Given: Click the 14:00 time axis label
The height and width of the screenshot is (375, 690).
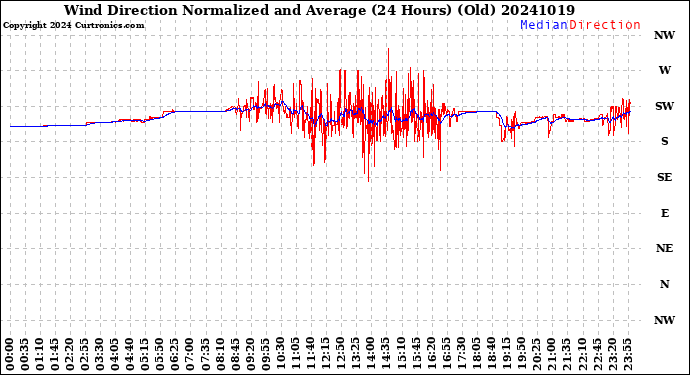Looking at the screenshot, I should click(370, 355).
